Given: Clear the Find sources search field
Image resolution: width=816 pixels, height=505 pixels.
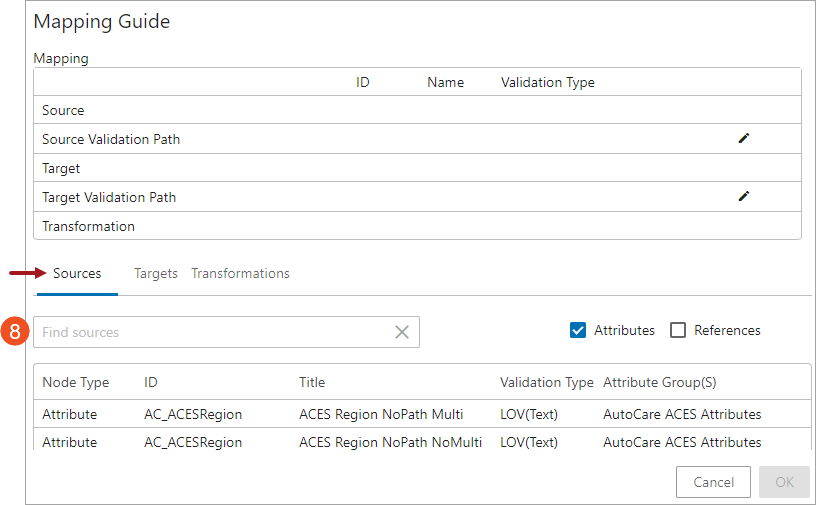Looking at the screenshot, I should click(x=402, y=332).
